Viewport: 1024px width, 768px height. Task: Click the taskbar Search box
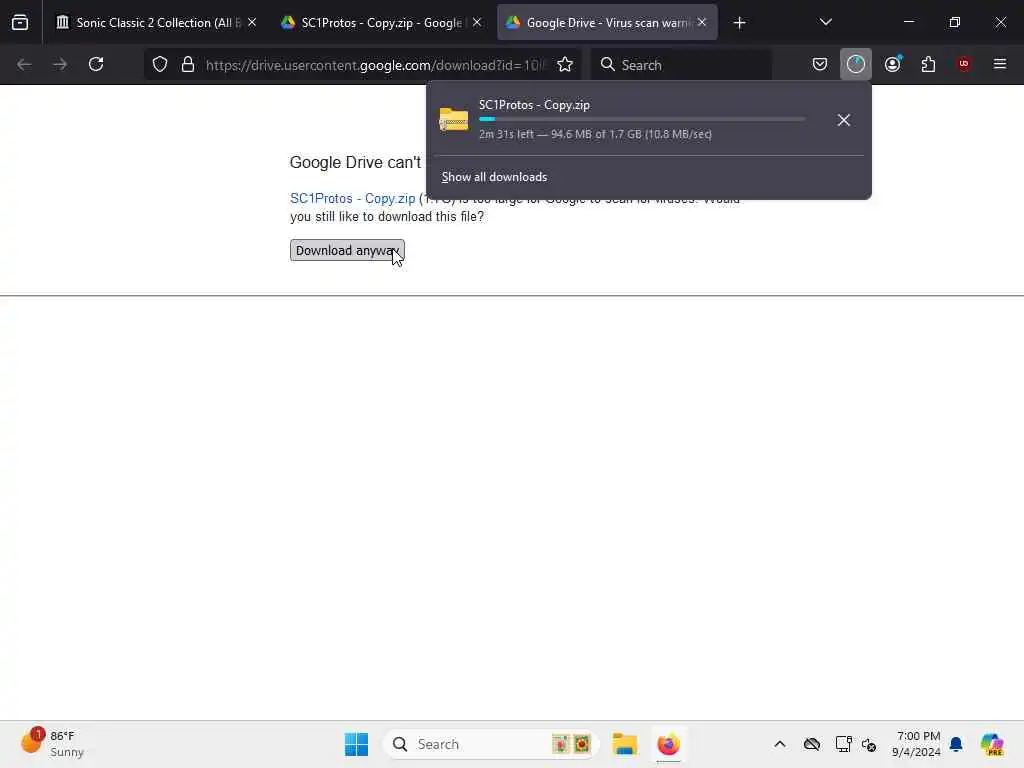(x=491, y=744)
